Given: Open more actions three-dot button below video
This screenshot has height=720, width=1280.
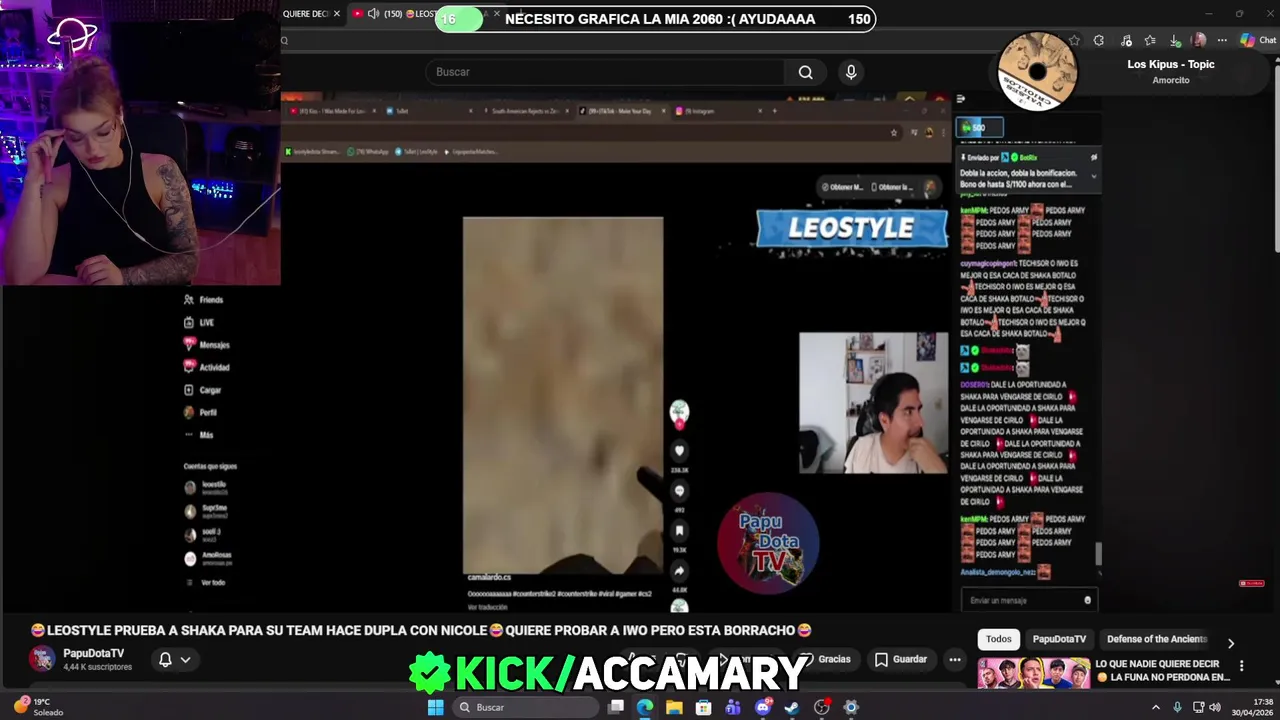Looking at the screenshot, I should (955, 659).
